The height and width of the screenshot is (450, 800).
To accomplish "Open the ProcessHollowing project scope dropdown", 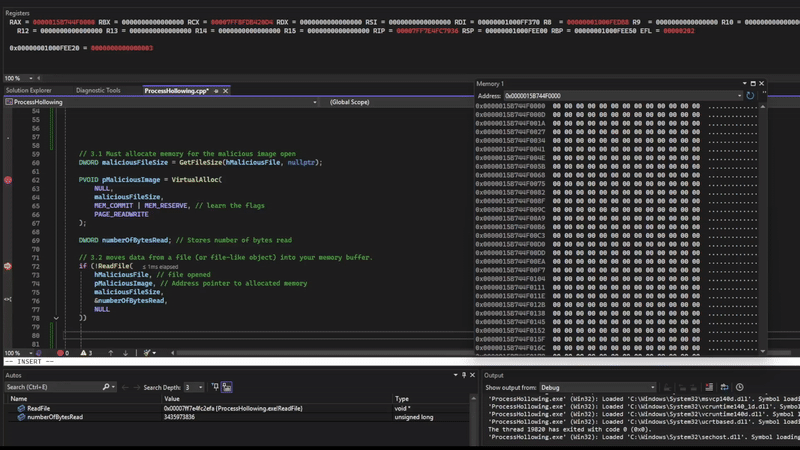I will (315, 102).
